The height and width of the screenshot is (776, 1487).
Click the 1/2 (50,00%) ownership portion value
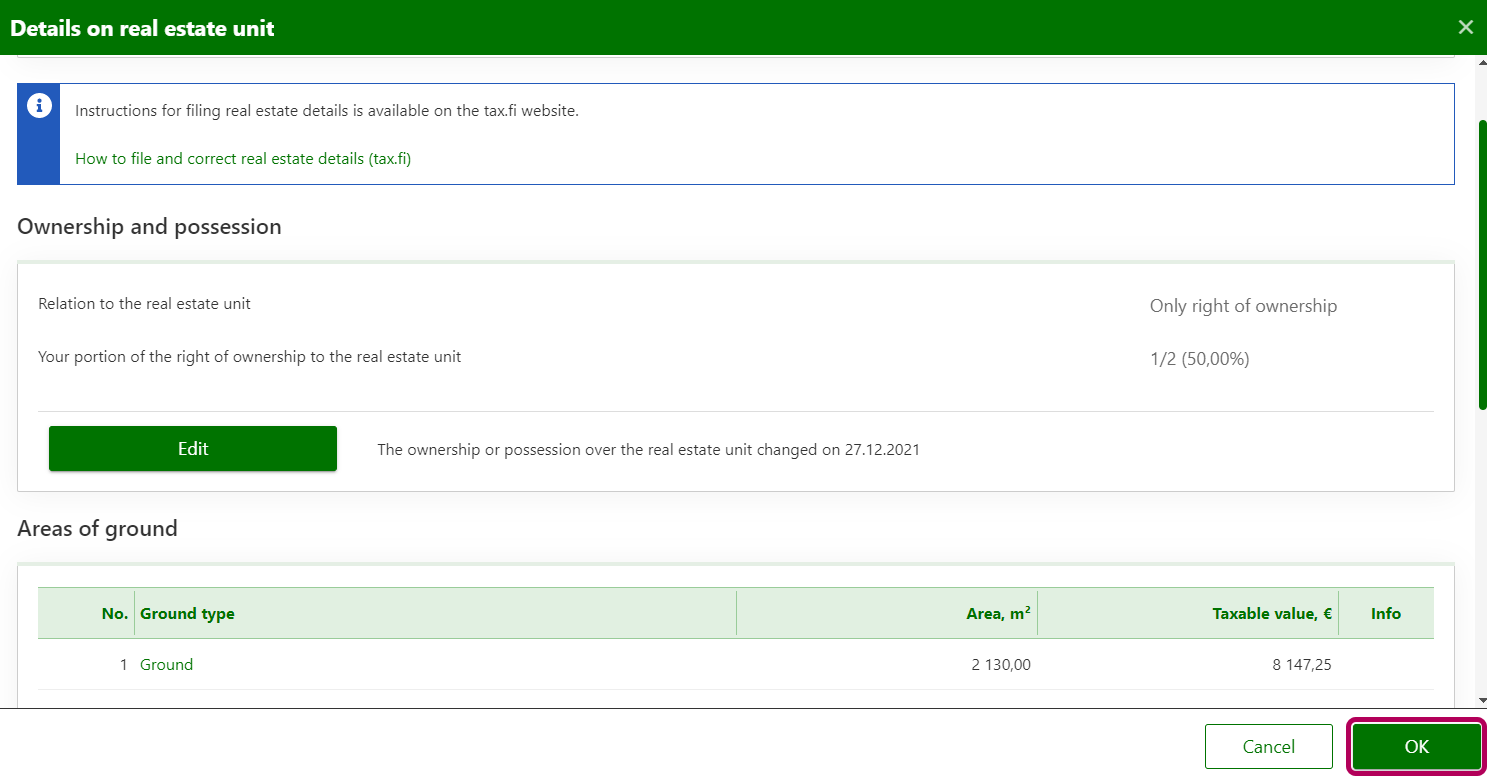(1199, 359)
